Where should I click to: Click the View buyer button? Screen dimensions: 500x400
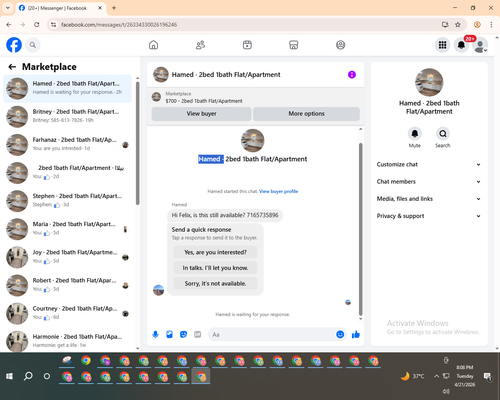click(201, 114)
